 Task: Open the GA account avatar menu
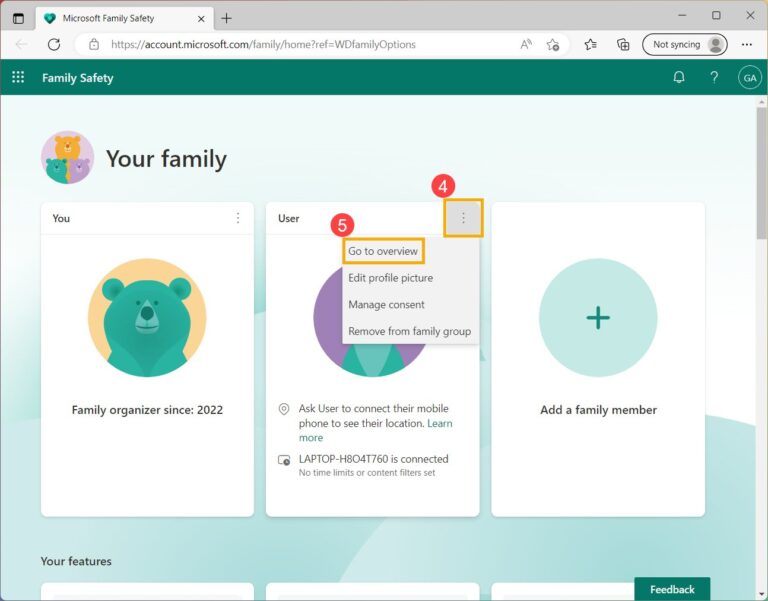750,78
